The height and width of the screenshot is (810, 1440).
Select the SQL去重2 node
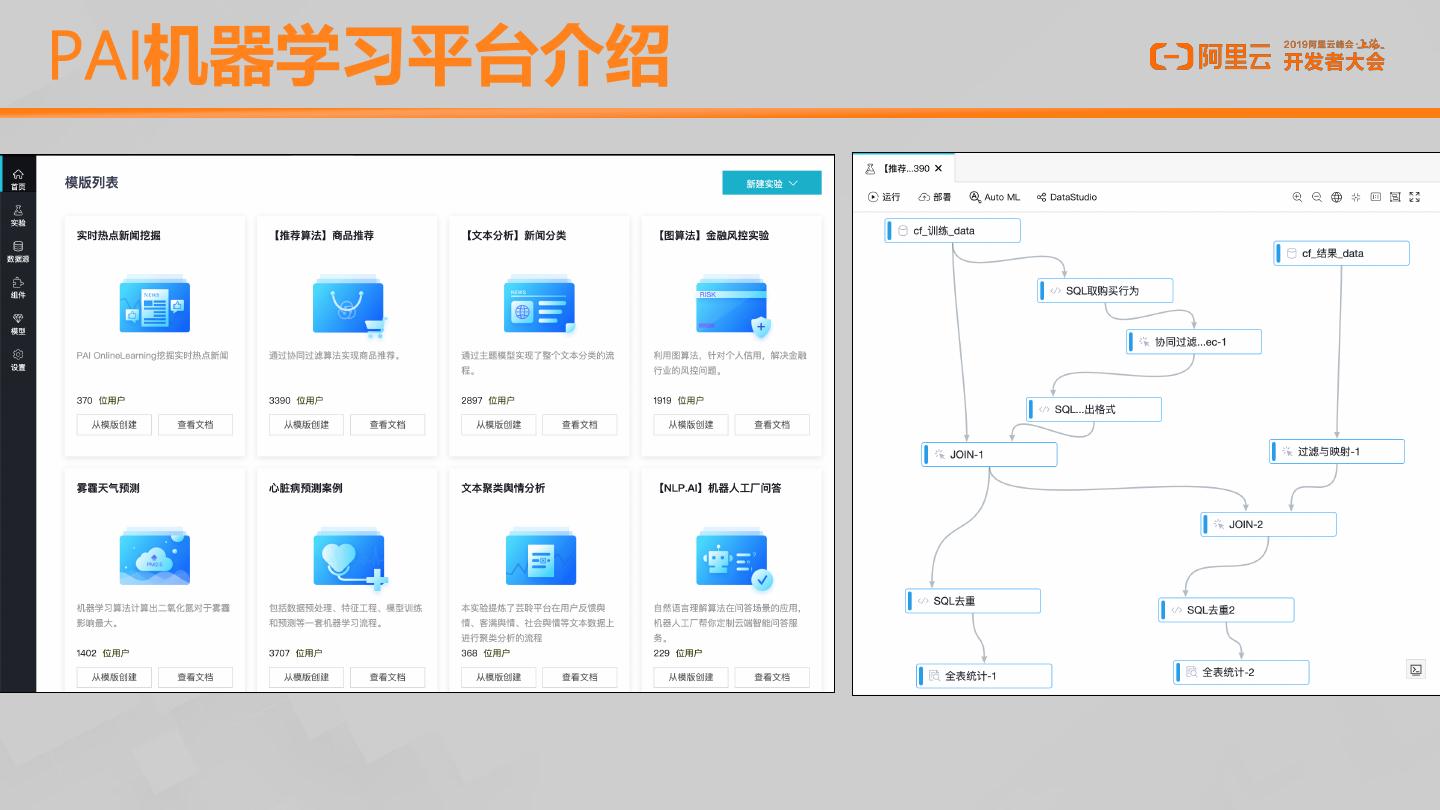1227,610
